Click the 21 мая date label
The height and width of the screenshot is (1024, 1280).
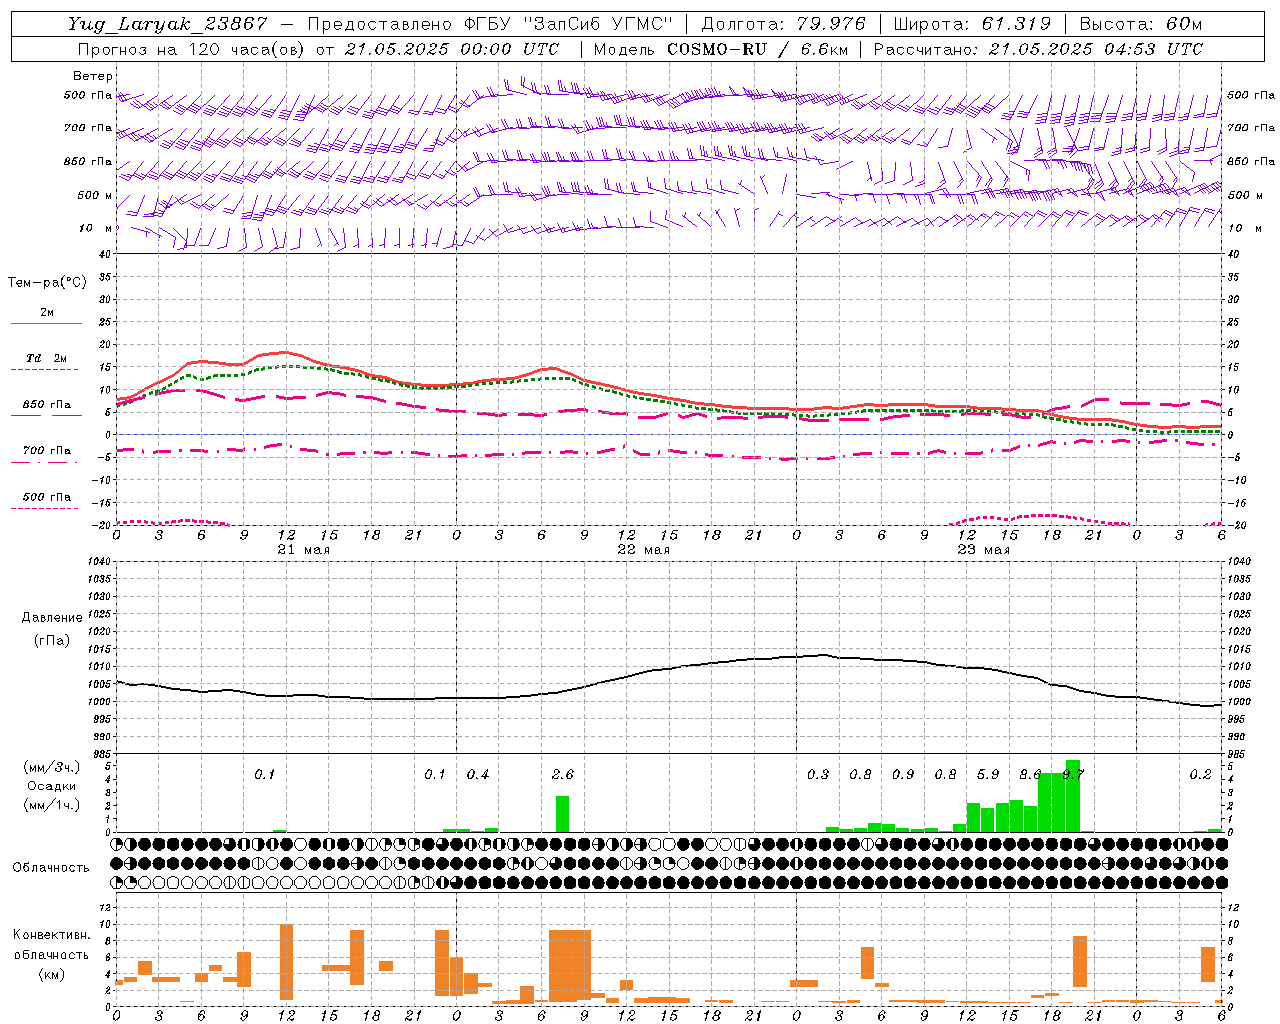point(303,550)
